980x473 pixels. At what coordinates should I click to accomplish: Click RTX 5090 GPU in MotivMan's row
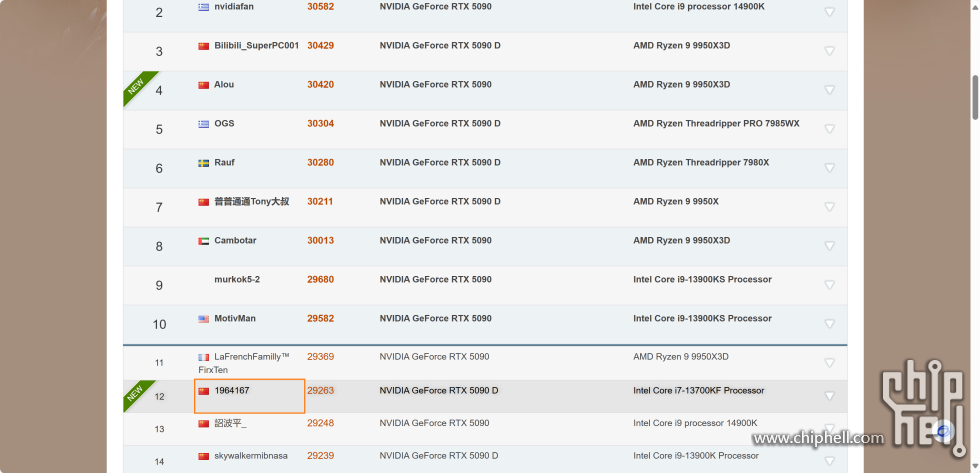click(x=436, y=318)
